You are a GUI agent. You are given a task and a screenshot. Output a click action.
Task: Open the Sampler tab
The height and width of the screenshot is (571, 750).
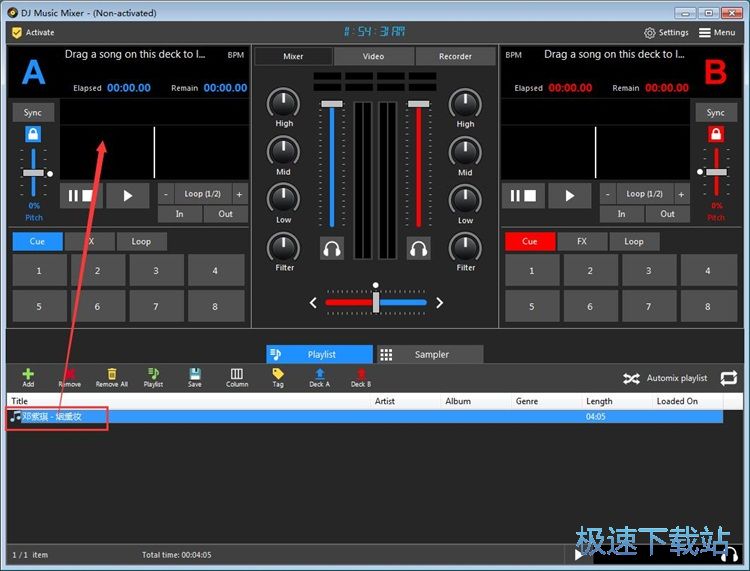click(x=430, y=354)
